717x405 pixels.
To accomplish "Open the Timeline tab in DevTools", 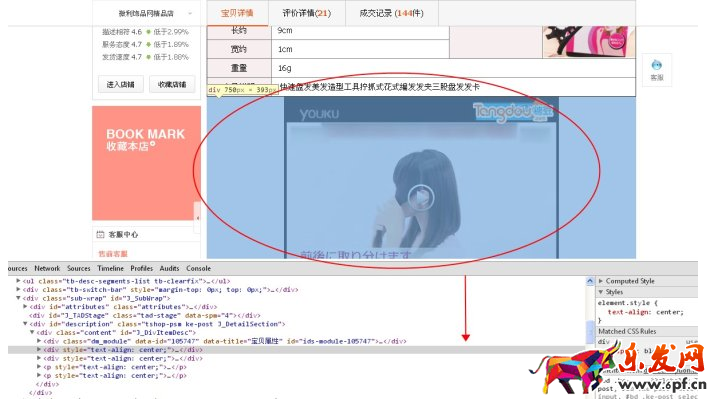I will [110, 269].
